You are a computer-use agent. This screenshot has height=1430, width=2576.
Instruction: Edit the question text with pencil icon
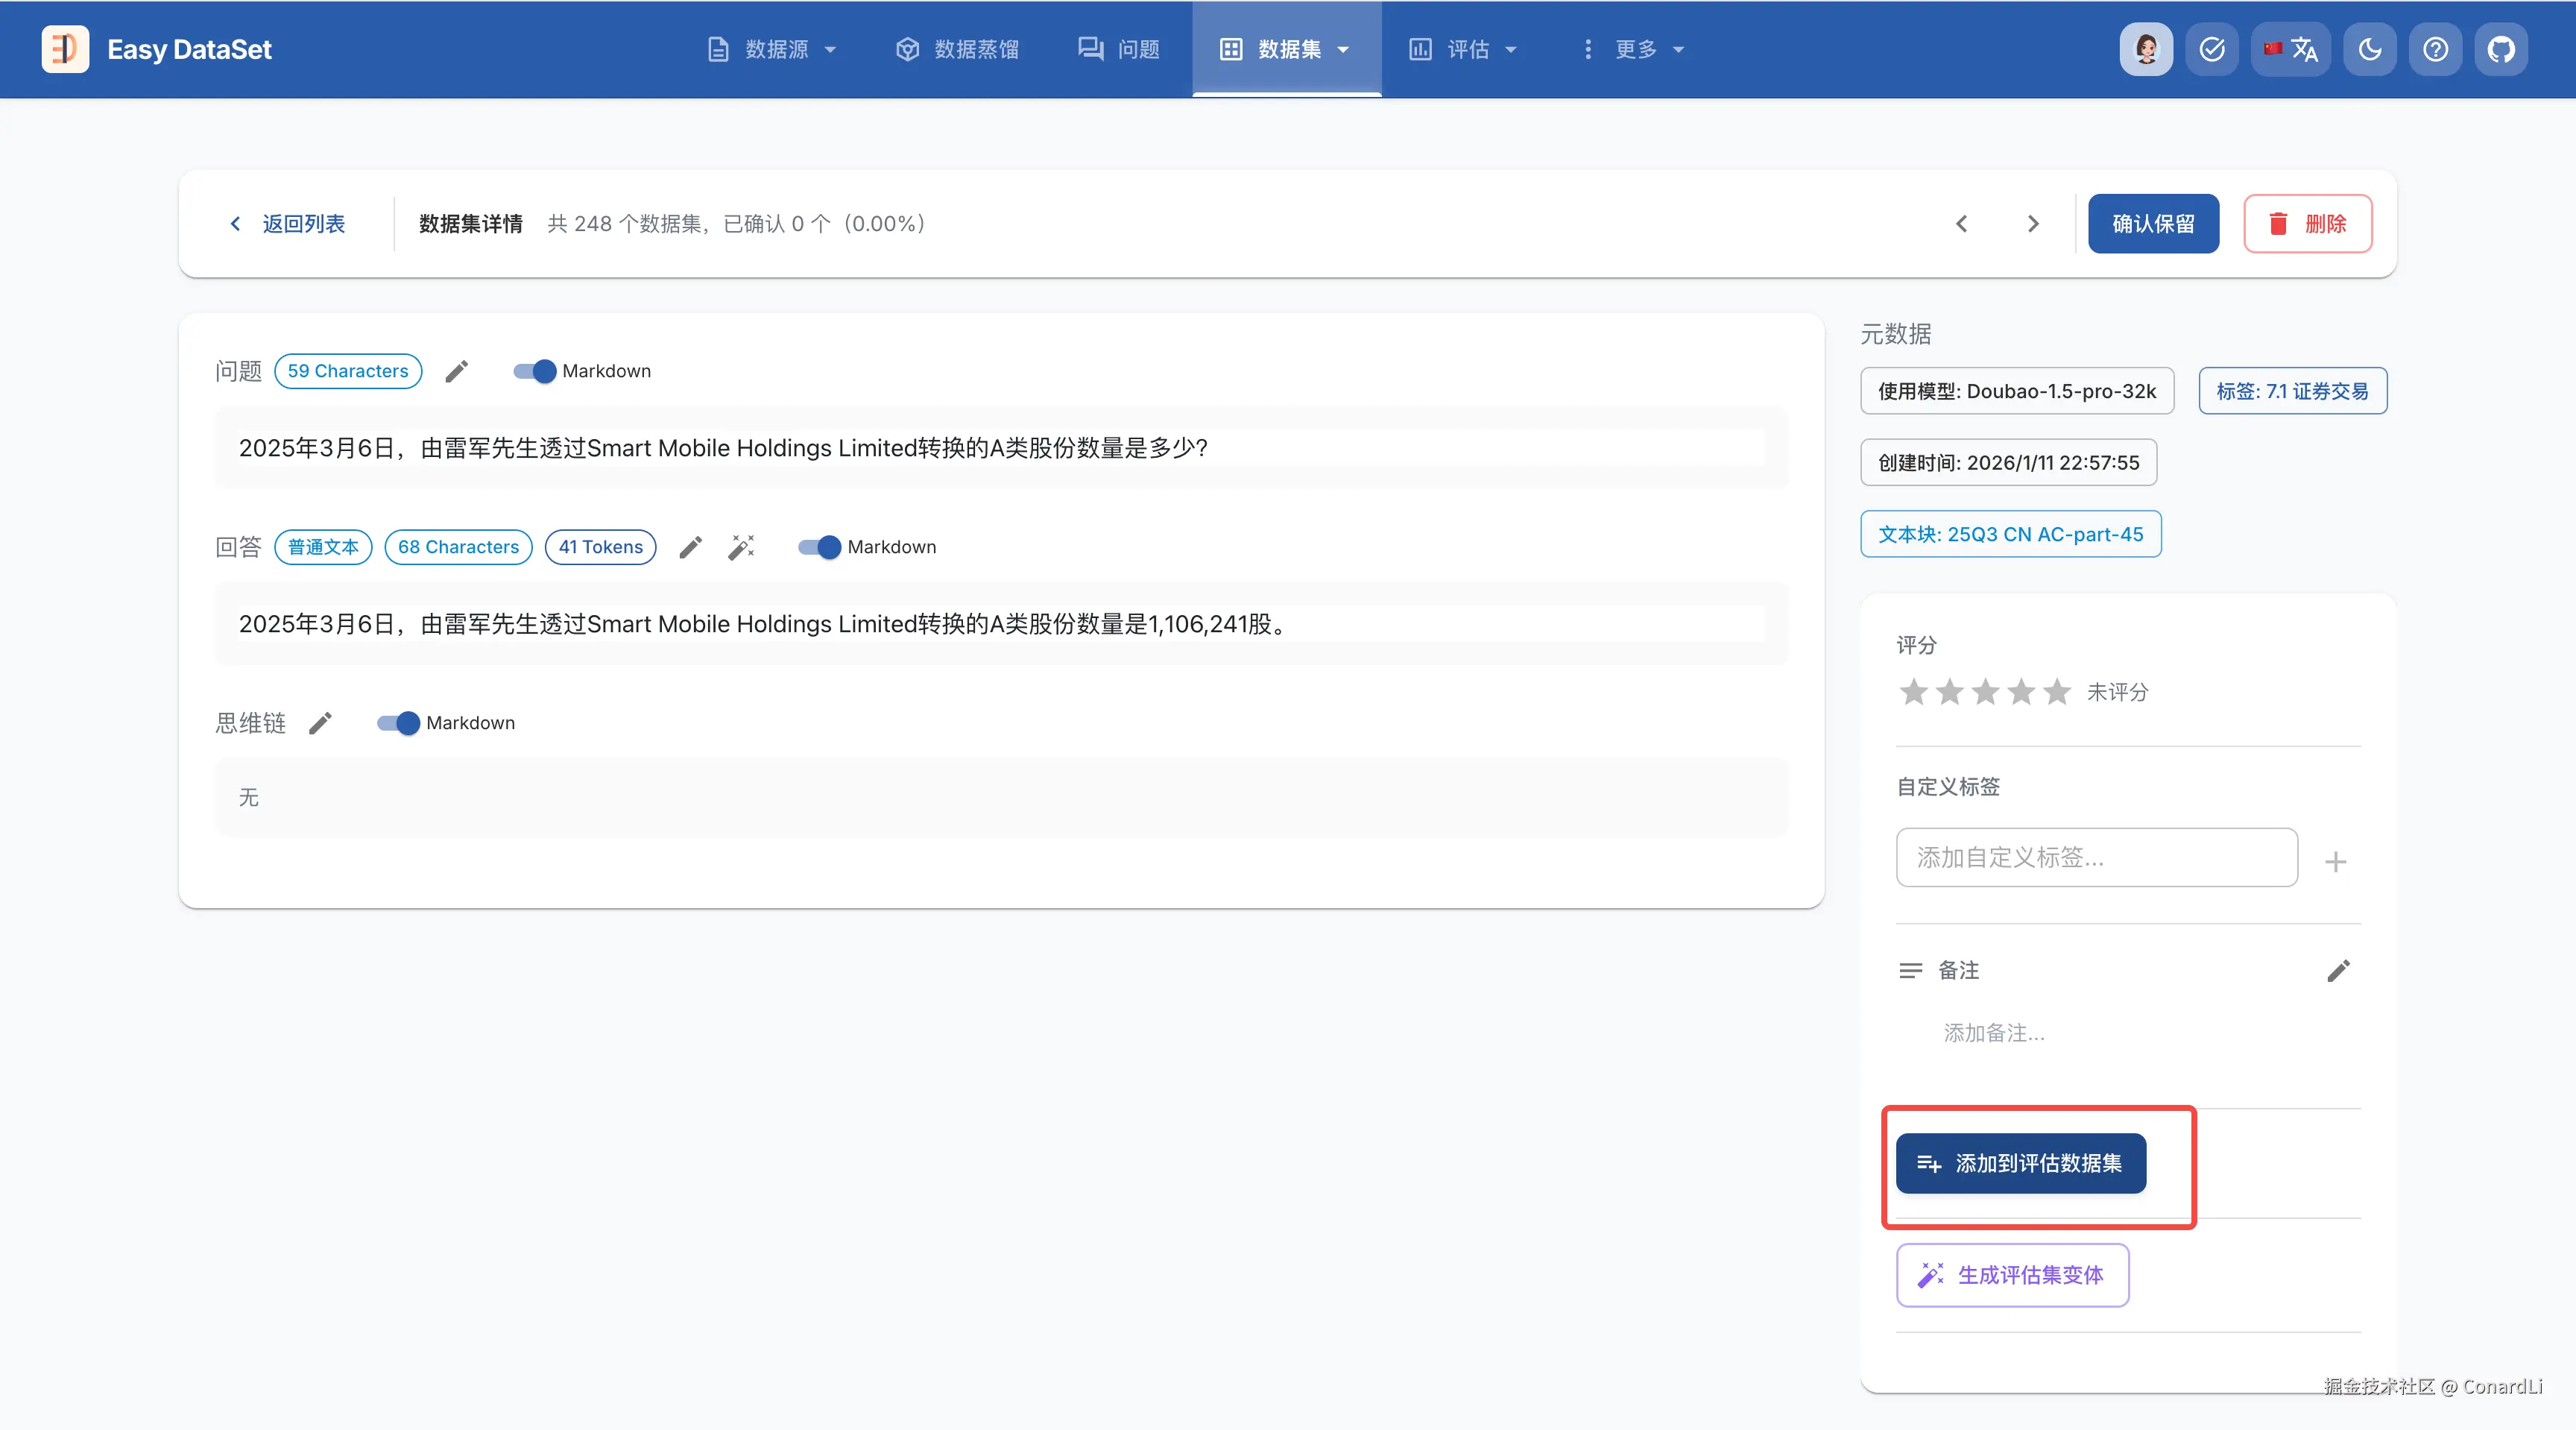(457, 371)
